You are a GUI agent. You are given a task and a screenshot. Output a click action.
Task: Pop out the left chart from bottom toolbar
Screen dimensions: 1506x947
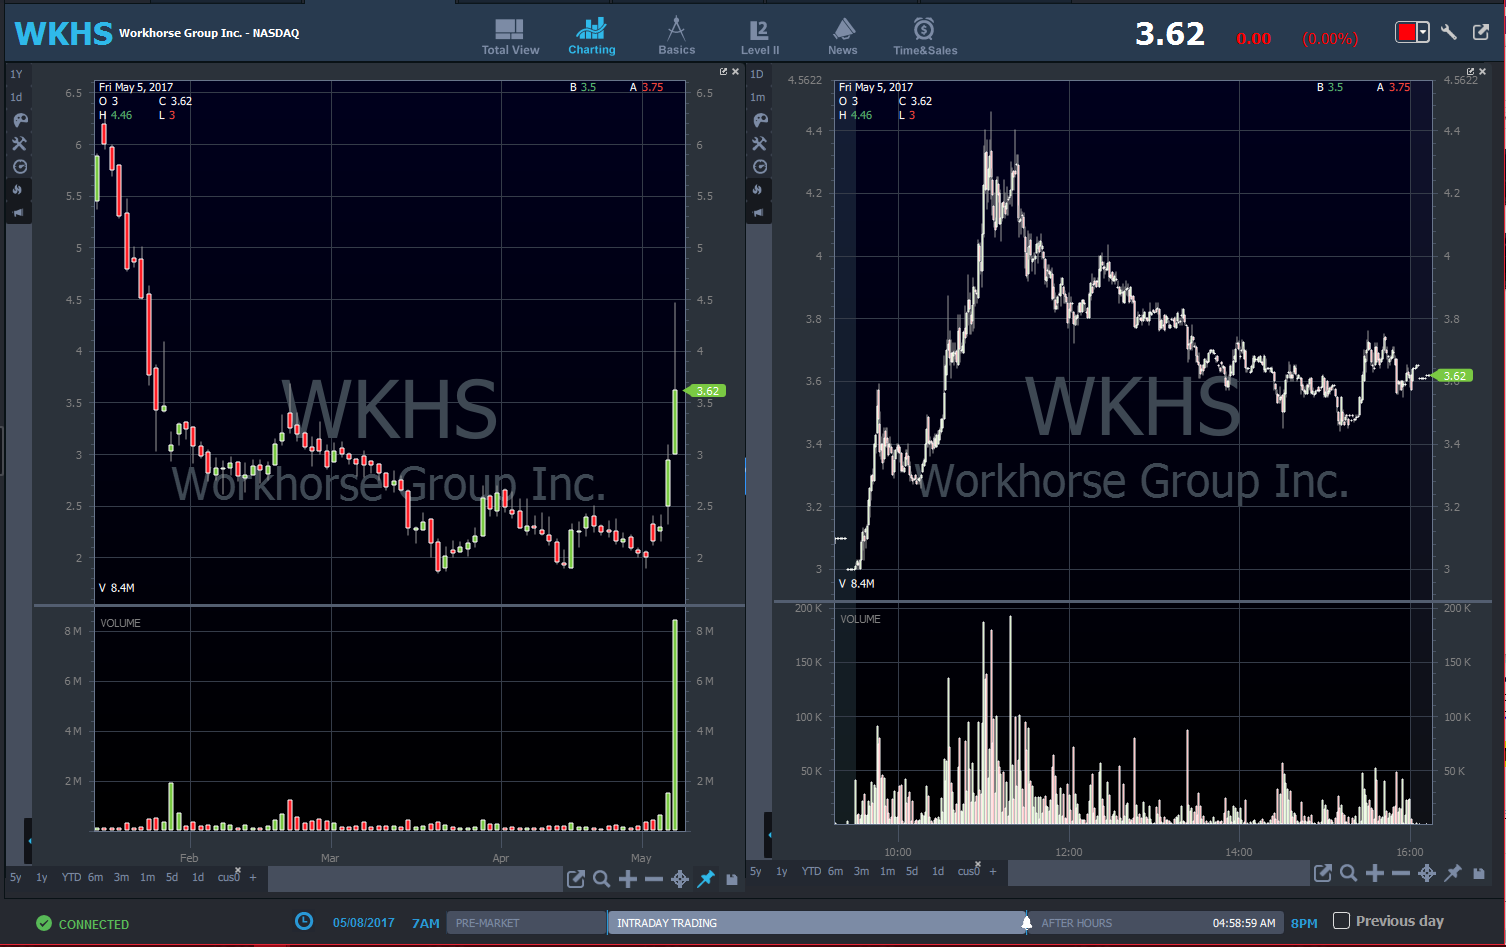tap(576, 879)
